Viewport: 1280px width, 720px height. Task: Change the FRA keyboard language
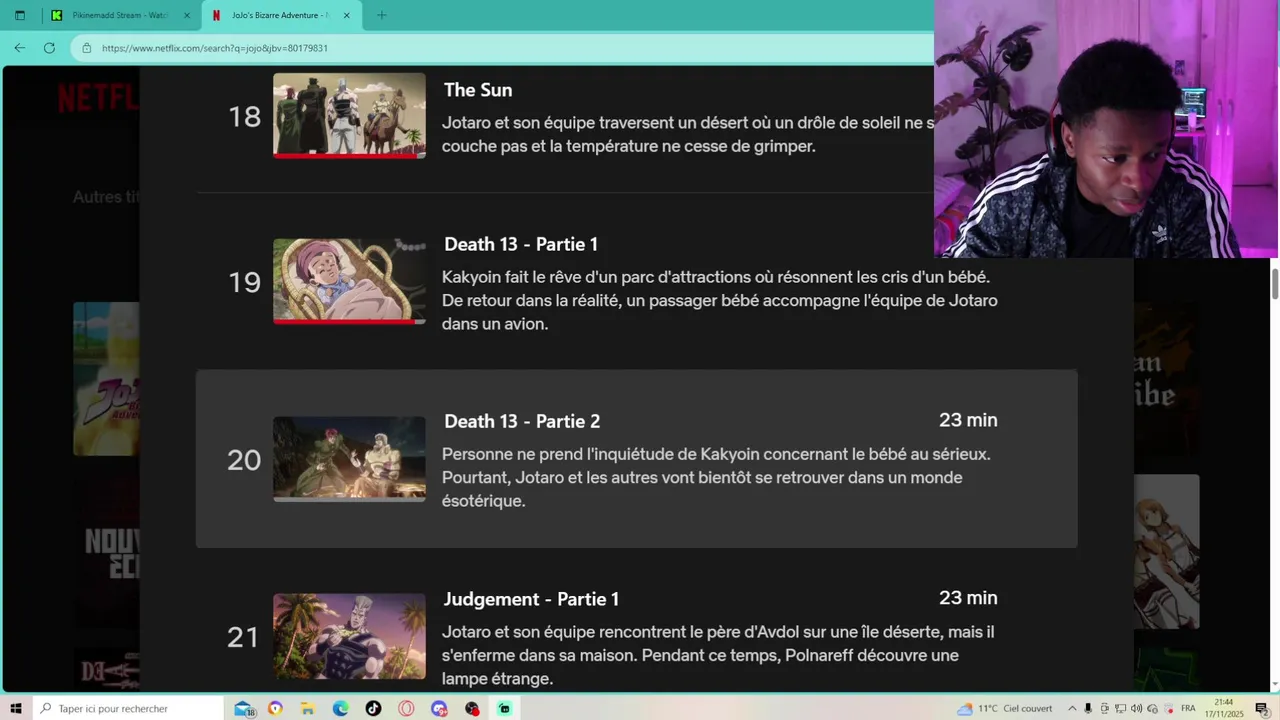(1188, 708)
